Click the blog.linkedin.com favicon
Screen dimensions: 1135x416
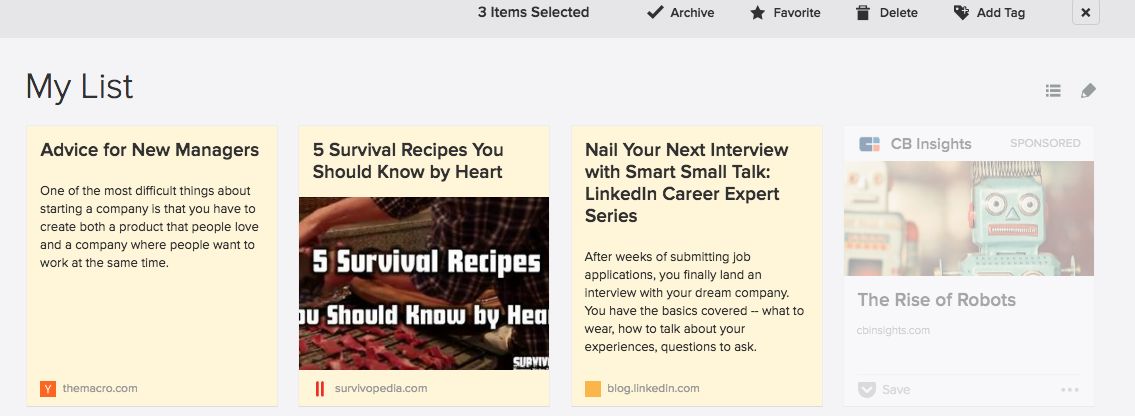coord(593,389)
